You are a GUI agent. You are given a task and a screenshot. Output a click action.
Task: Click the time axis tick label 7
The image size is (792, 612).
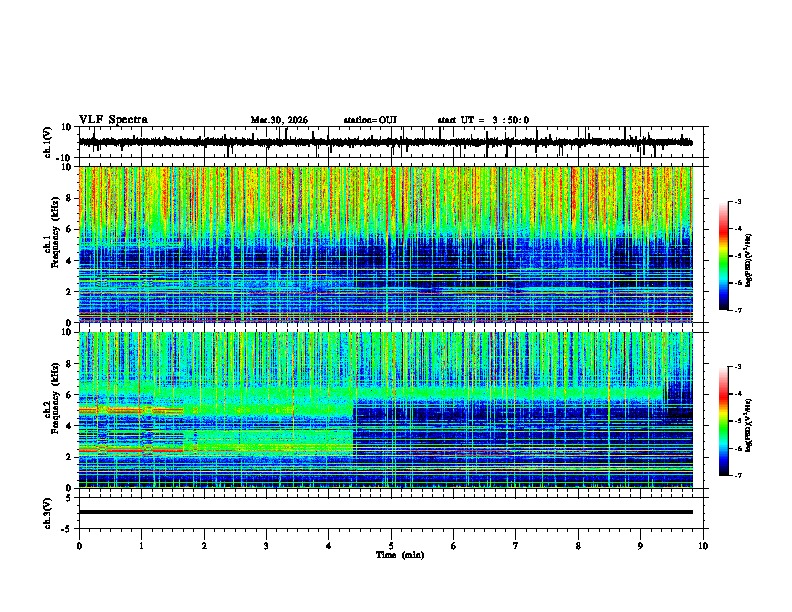(x=516, y=546)
